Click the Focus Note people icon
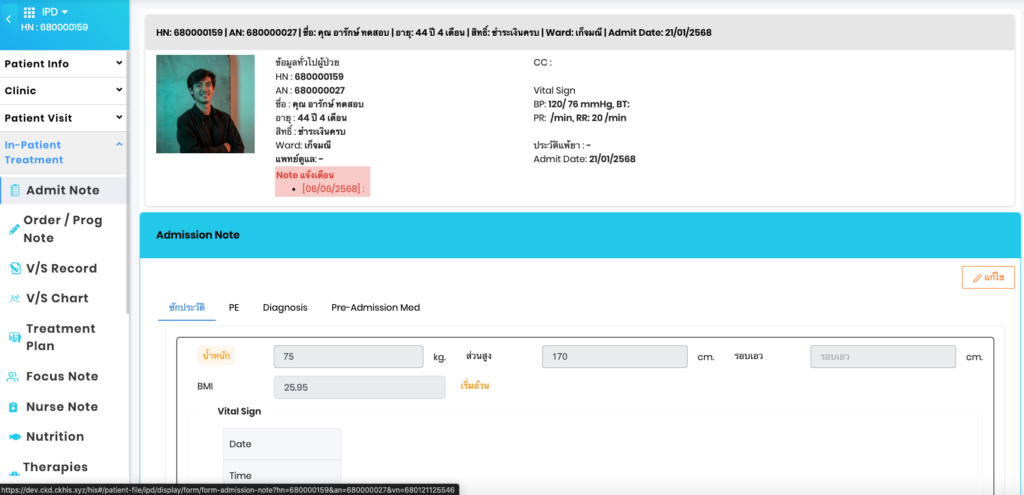This screenshot has height=495, width=1024. [14, 377]
